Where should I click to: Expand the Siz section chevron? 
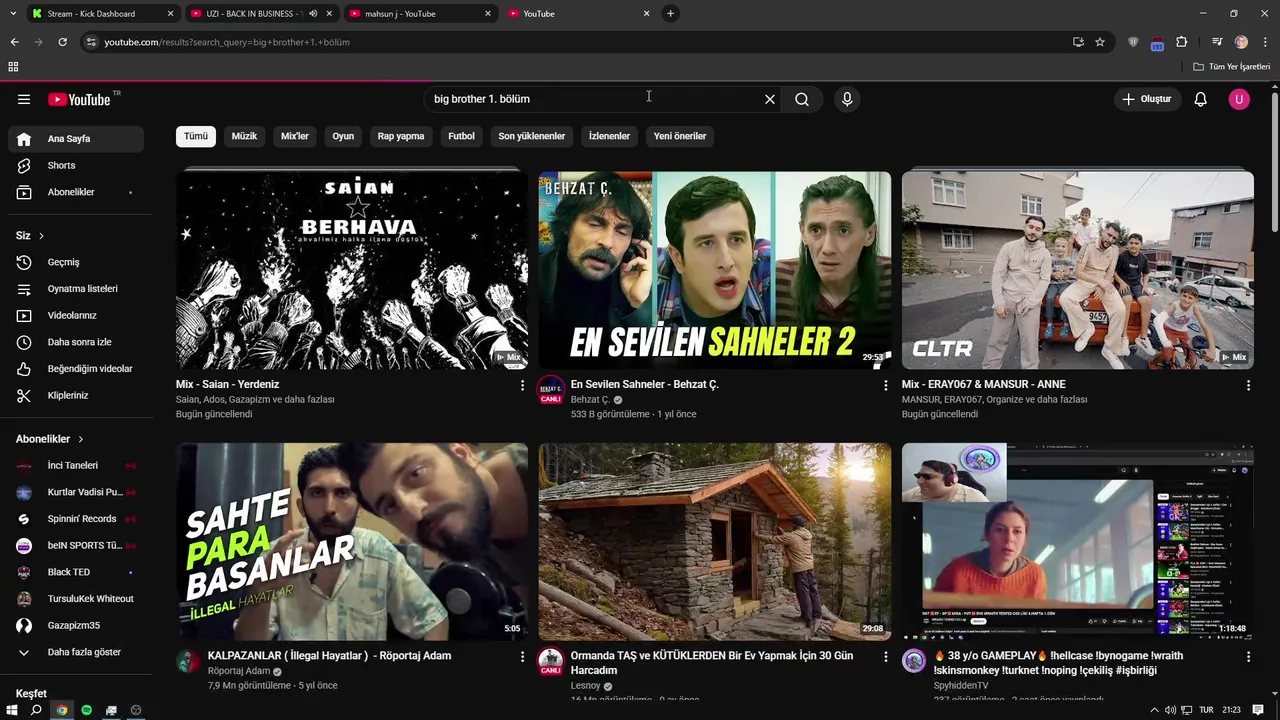[x=41, y=236]
